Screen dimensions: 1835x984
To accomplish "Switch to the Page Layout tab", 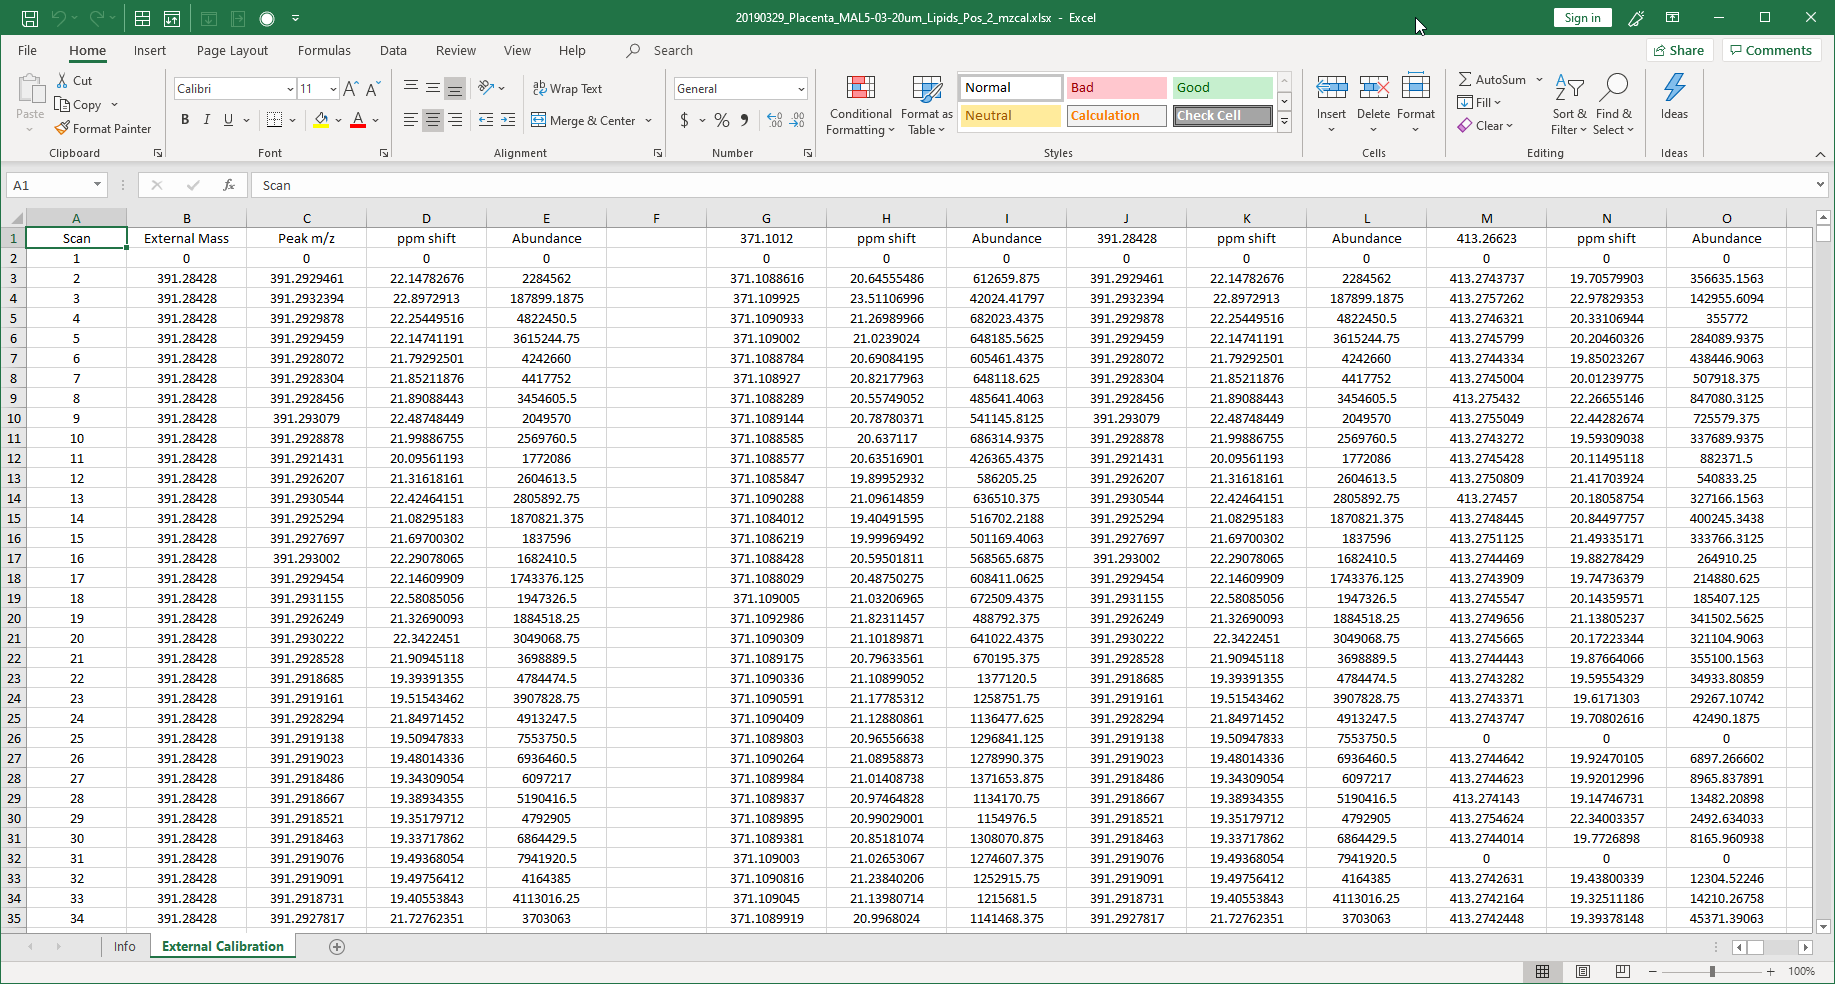I will (x=232, y=50).
